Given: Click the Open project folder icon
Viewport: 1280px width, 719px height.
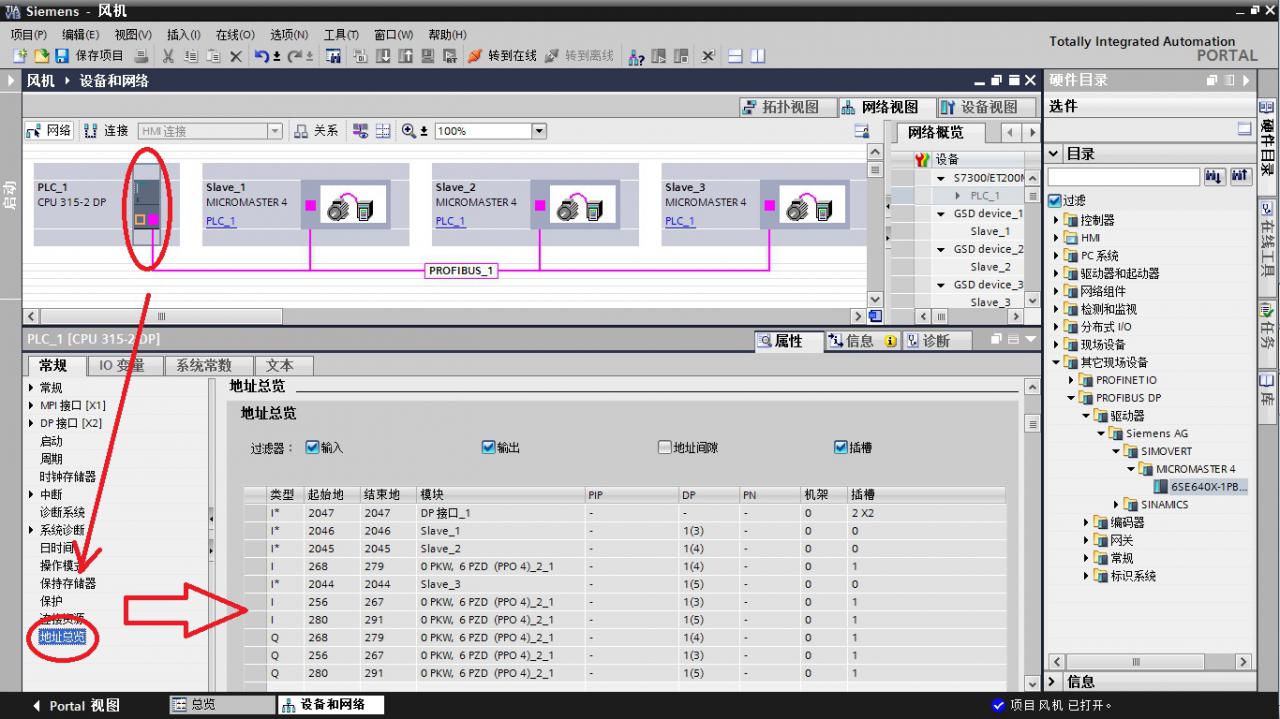Looking at the screenshot, I should pyautogui.click(x=42, y=56).
